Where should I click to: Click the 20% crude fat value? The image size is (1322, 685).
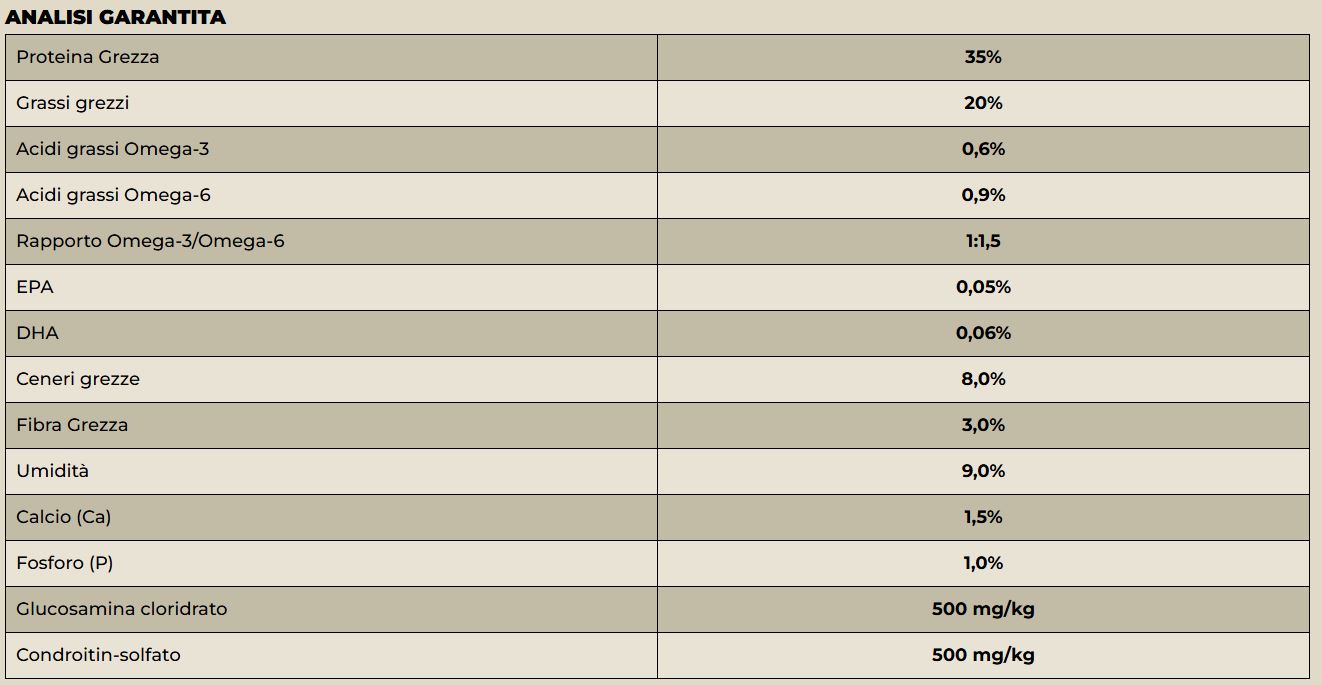(983, 103)
